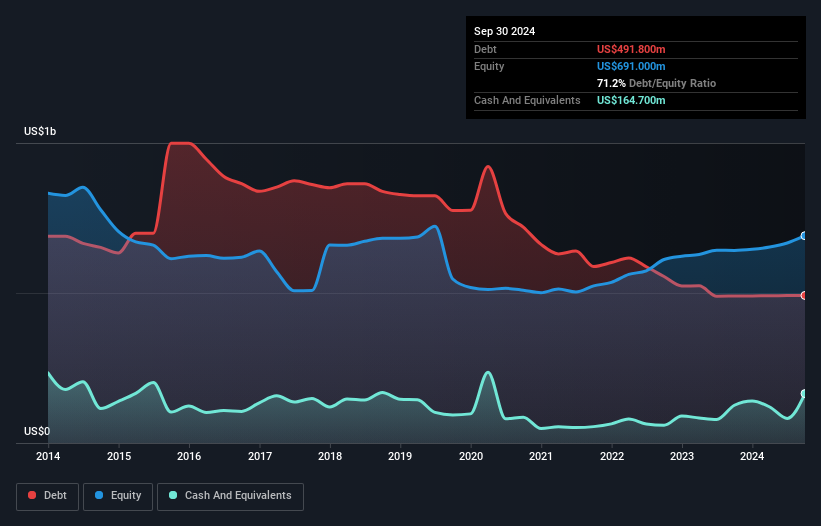Click the 2016 axis label
The height and width of the screenshot is (526, 821).
pos(189,456)
